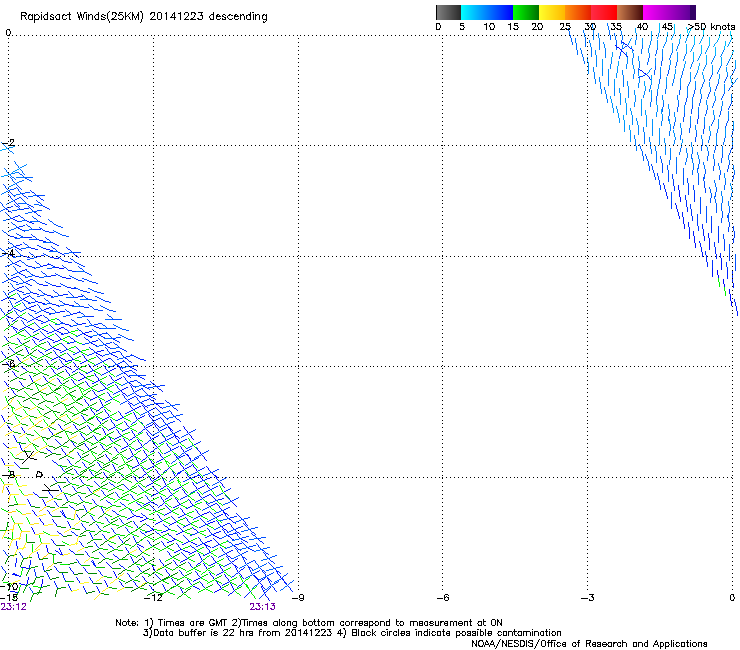Click the "-9" longitude axis label

(298, 598)
